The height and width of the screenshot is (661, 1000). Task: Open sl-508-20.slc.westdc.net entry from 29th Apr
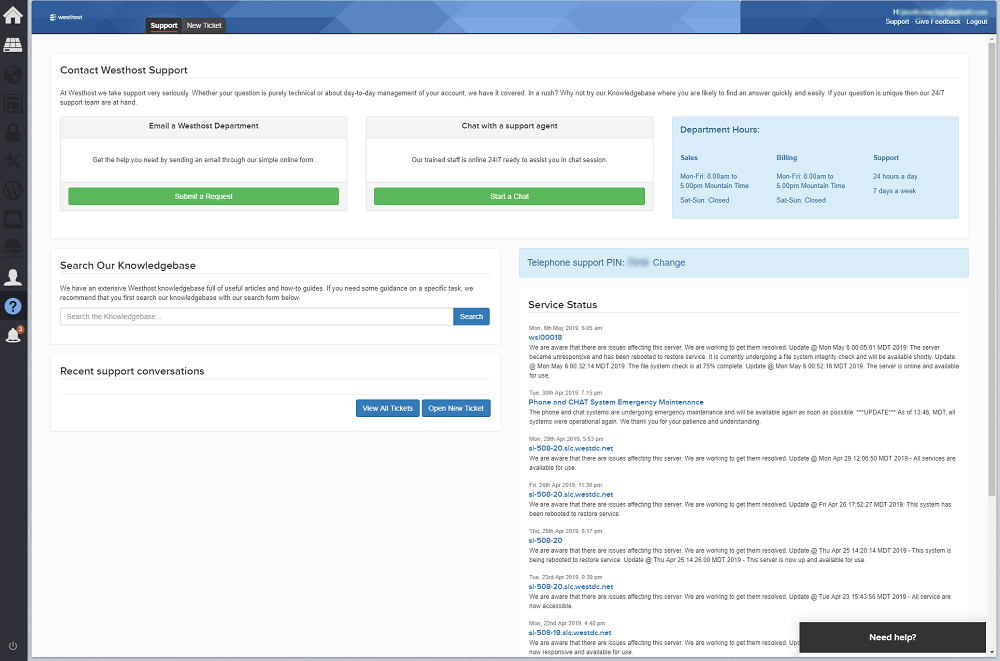[570, 449]
